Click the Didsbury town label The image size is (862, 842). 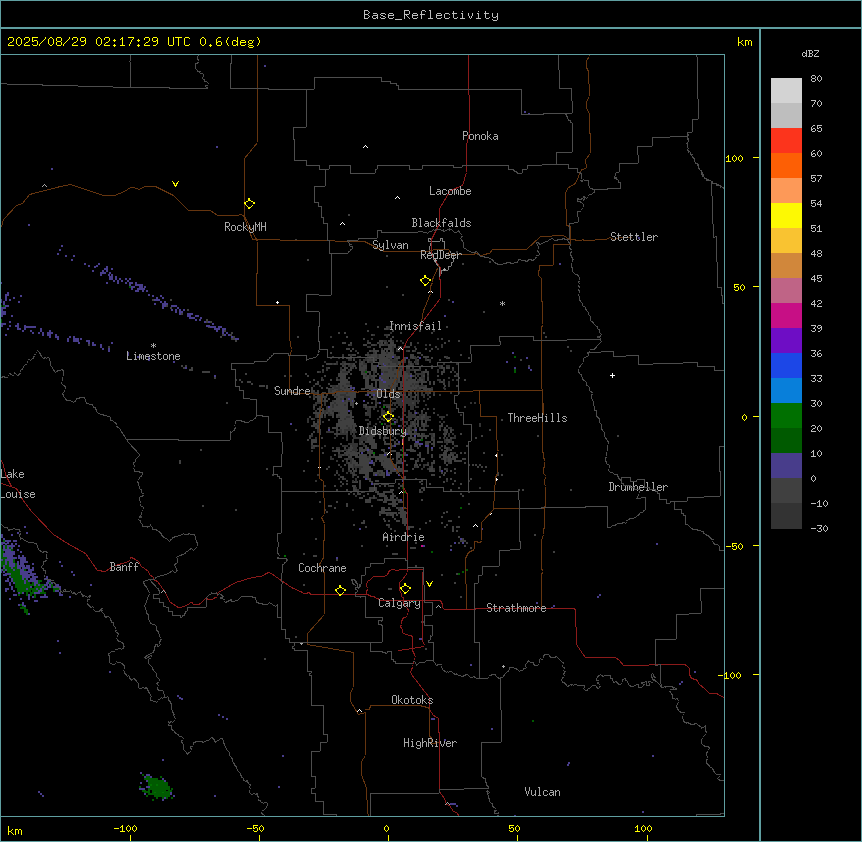[383, 431]
